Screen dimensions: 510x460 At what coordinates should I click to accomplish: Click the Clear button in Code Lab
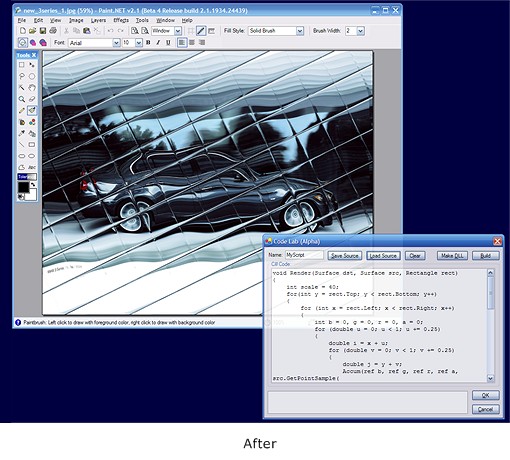(415, 256)
